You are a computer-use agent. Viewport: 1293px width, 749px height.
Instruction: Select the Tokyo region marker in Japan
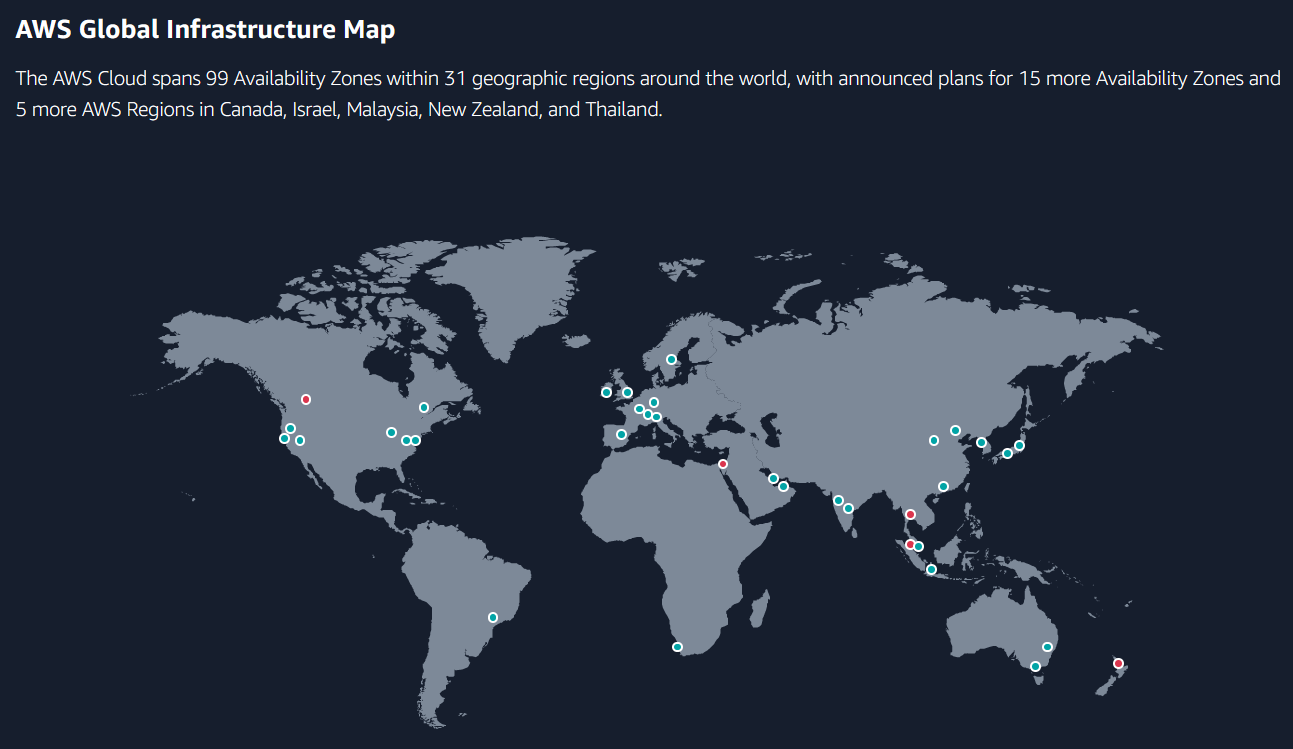1019,446
